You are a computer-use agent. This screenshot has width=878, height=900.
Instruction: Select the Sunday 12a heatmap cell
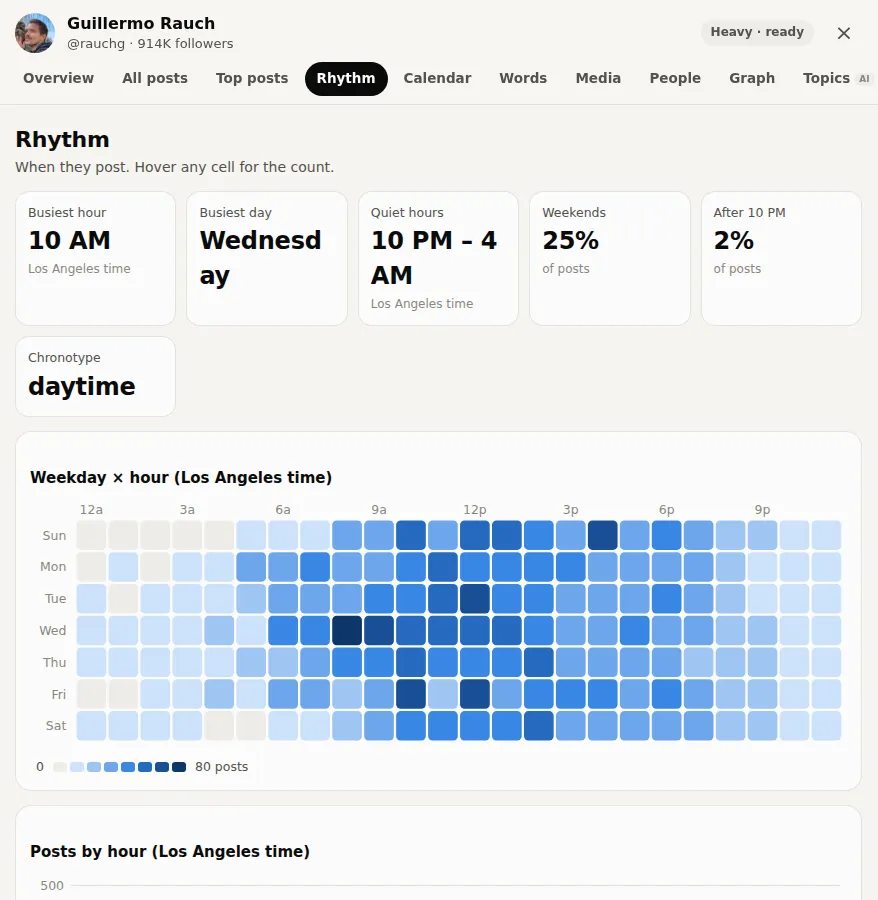[91, 535]
